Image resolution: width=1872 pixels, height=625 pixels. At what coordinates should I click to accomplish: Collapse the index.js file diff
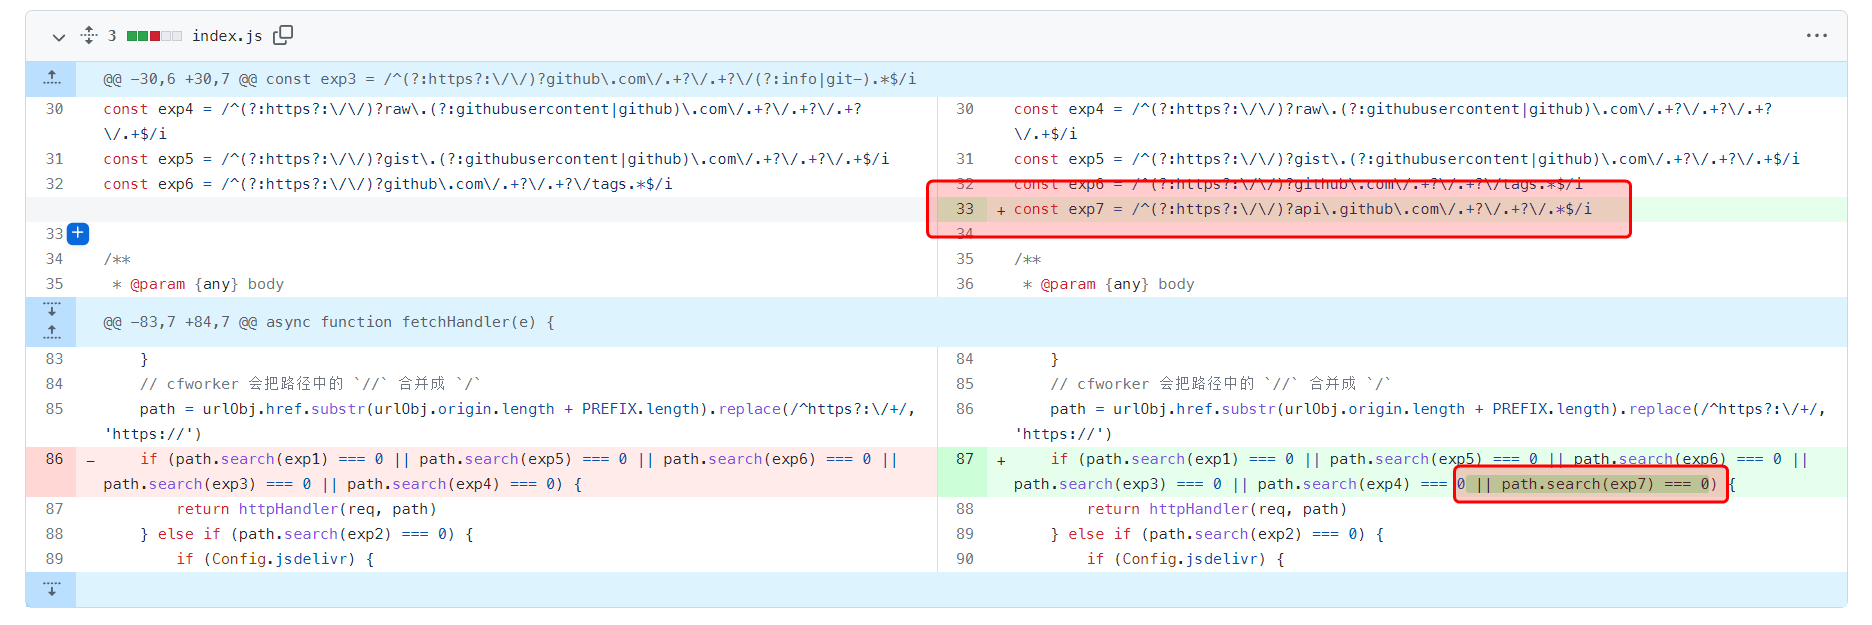pos(58,37)
